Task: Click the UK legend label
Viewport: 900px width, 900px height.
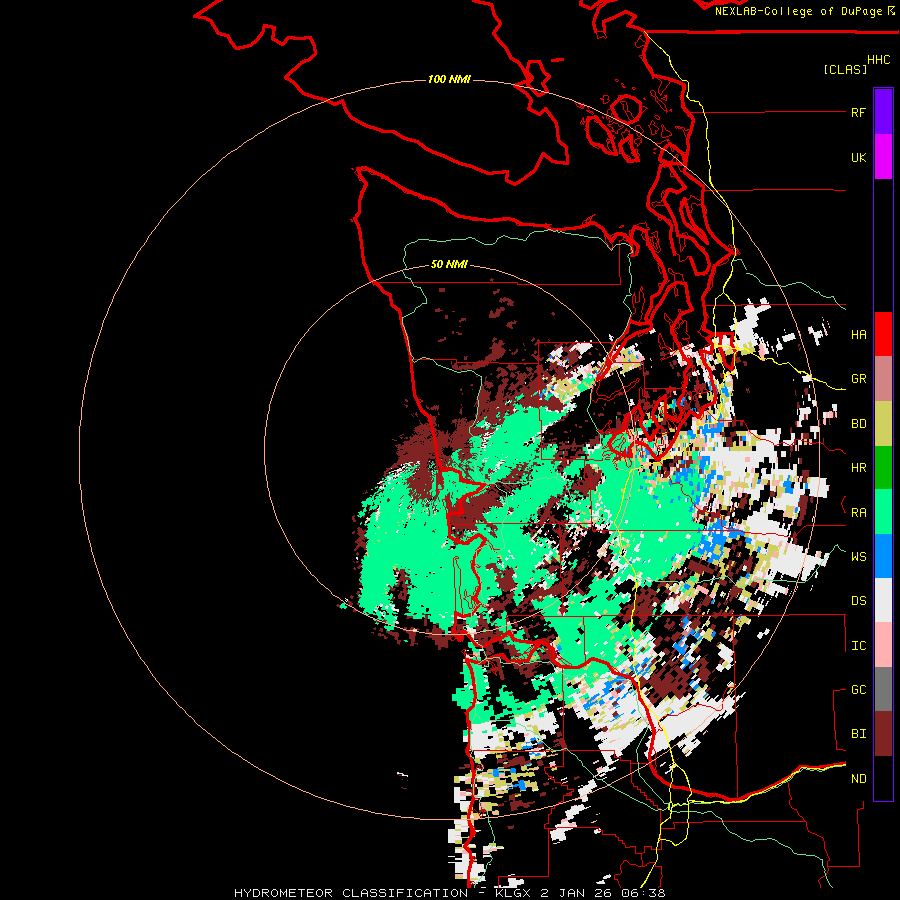Action: tap(858, 157)
